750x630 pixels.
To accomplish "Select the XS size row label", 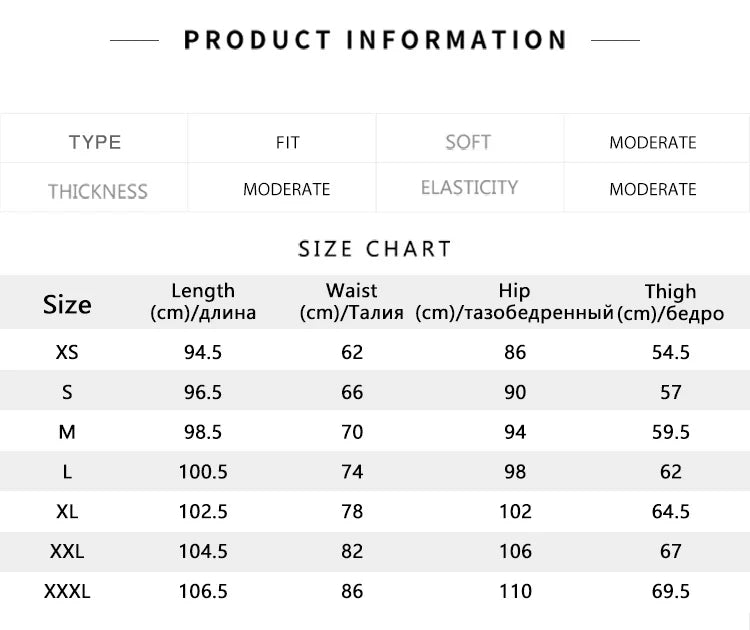I will tap(67, 352).
